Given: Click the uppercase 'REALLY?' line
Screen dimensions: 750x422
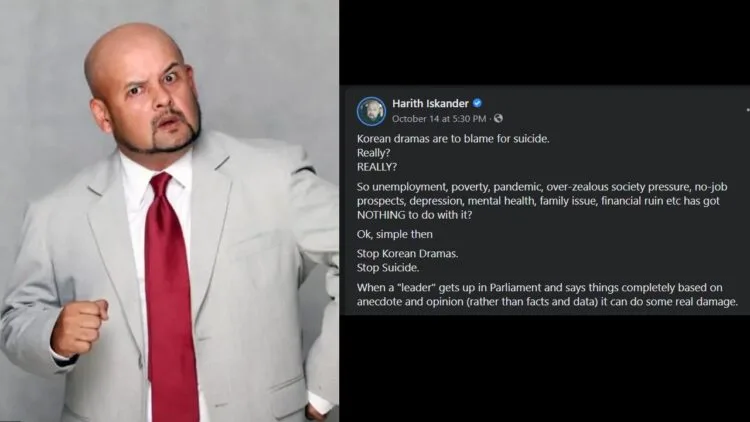Looking at the screenshot, I should tap(377, 167).
